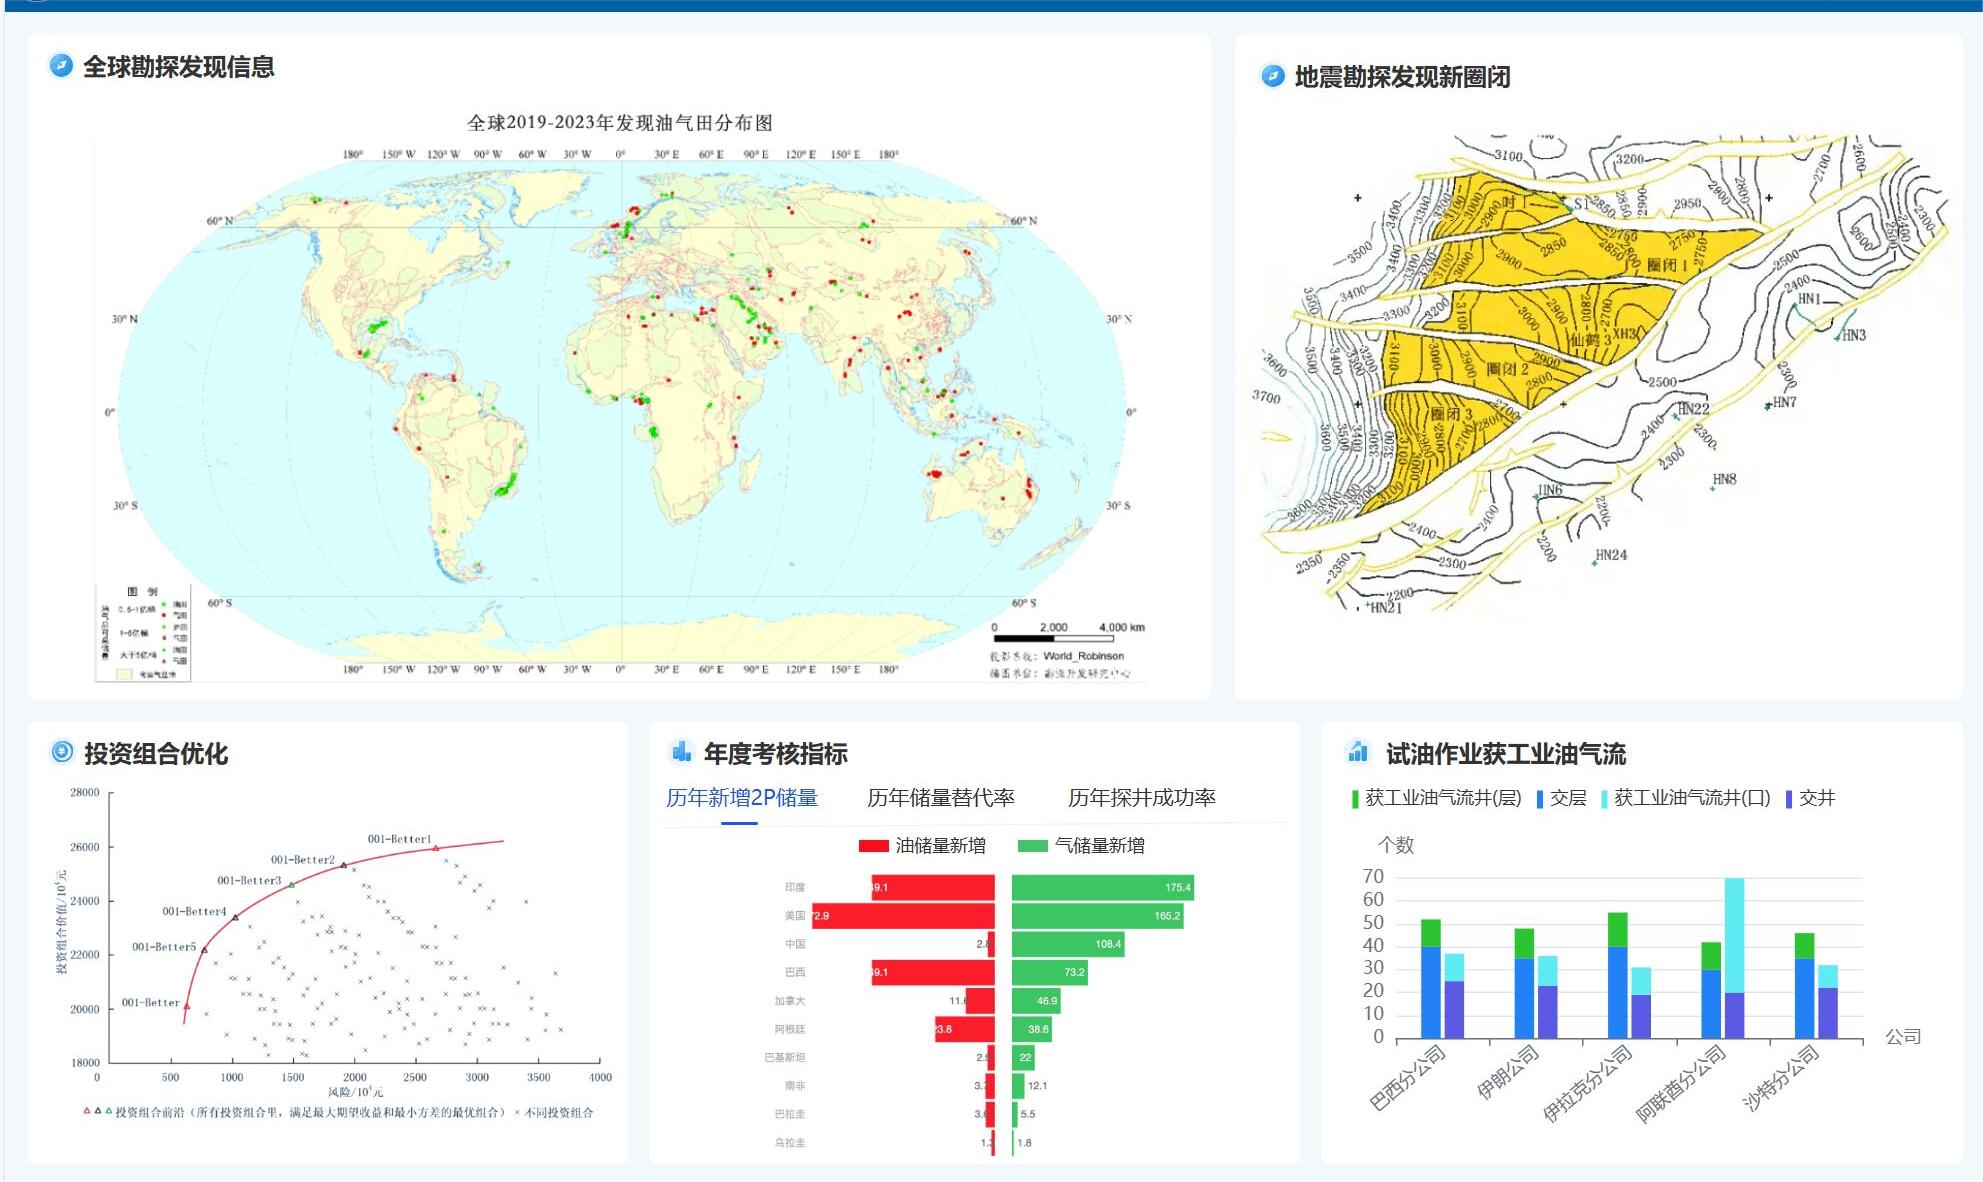Toggle the 获工业油气流井(层) legend entry
The width and height of the screenshot is (1983, 1182).
pyautogui.click(x=1436, y=798)
